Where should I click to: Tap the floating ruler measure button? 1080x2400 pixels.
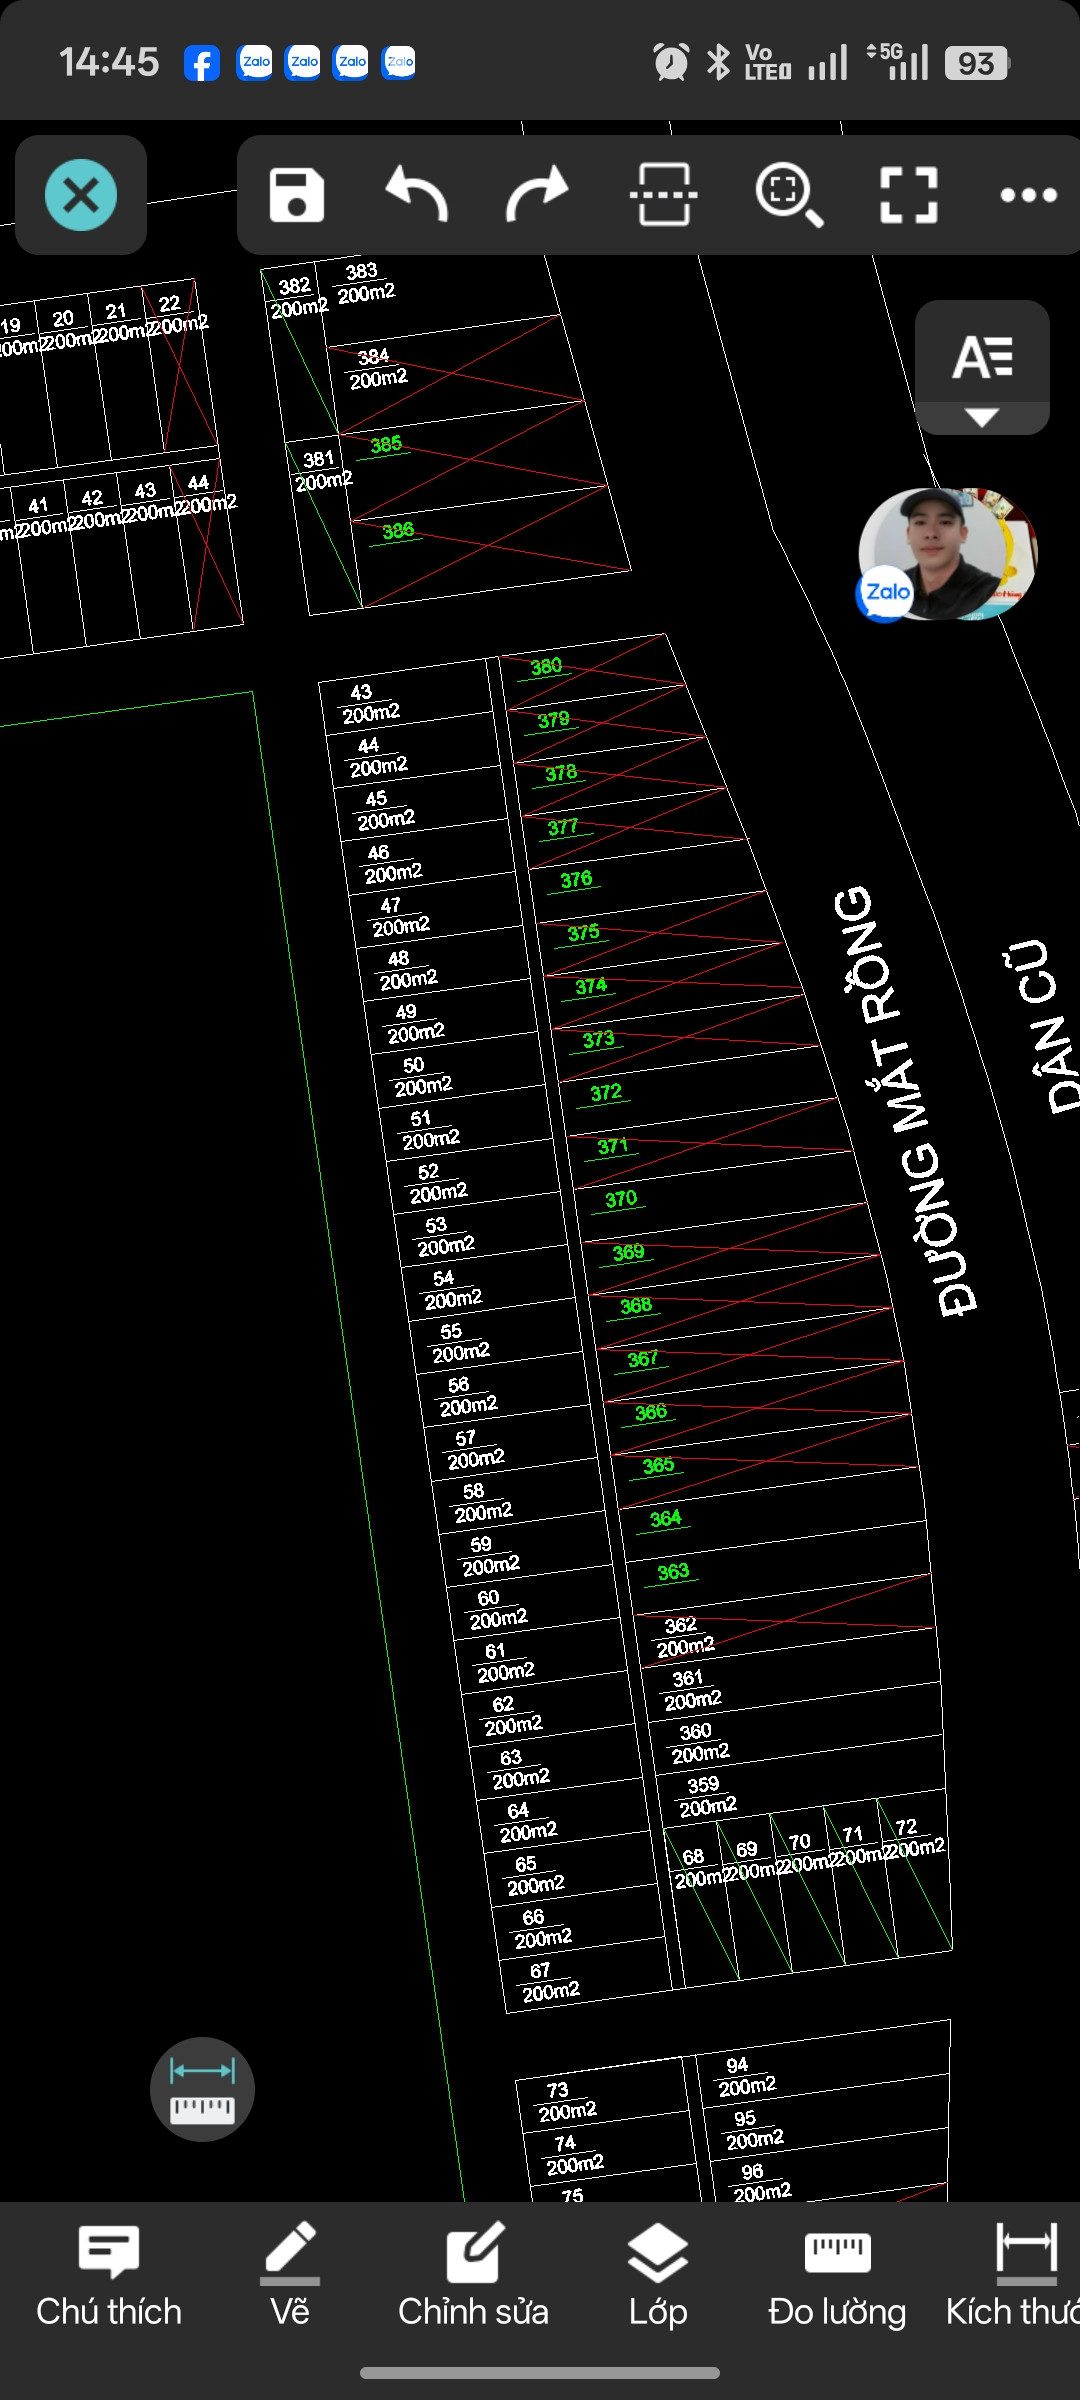(202, 2089)
